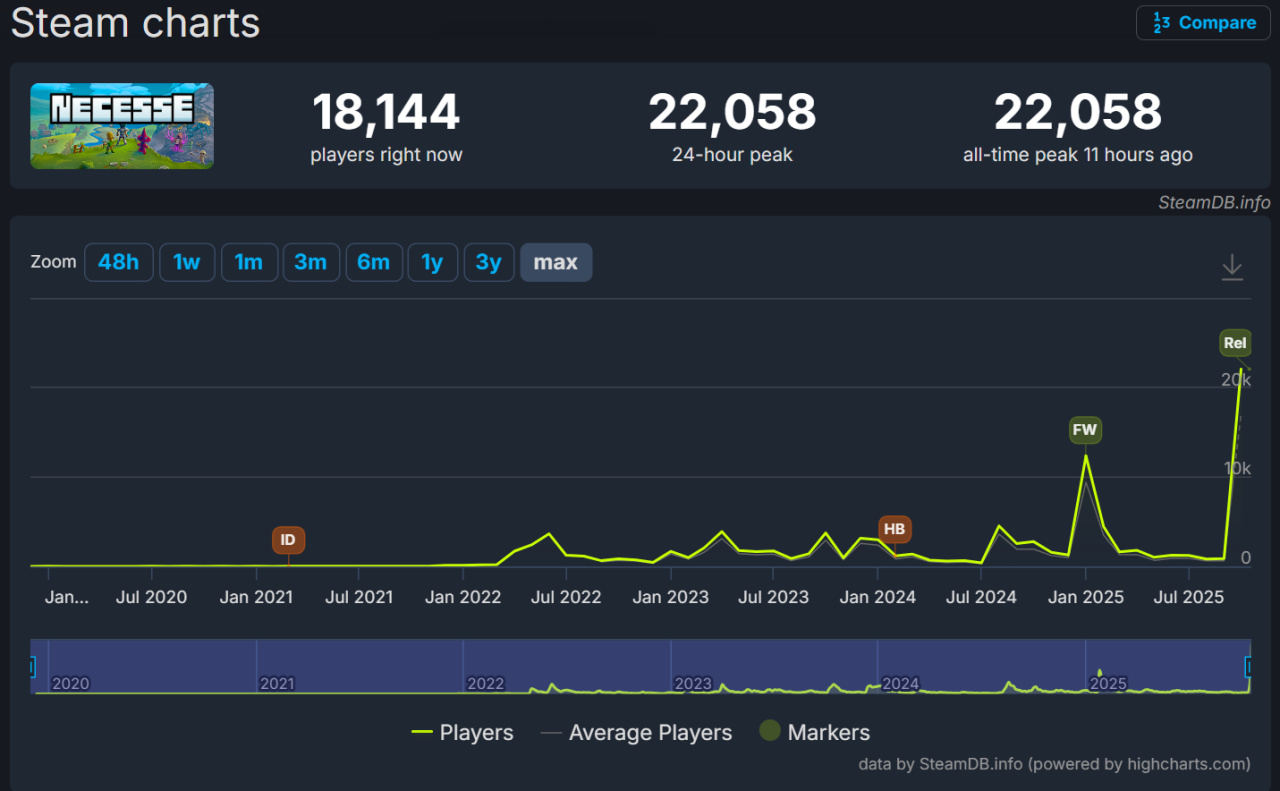Toggle Markers visibility in legend
This screenshot has height=791, width=1280.
(815, 732)
